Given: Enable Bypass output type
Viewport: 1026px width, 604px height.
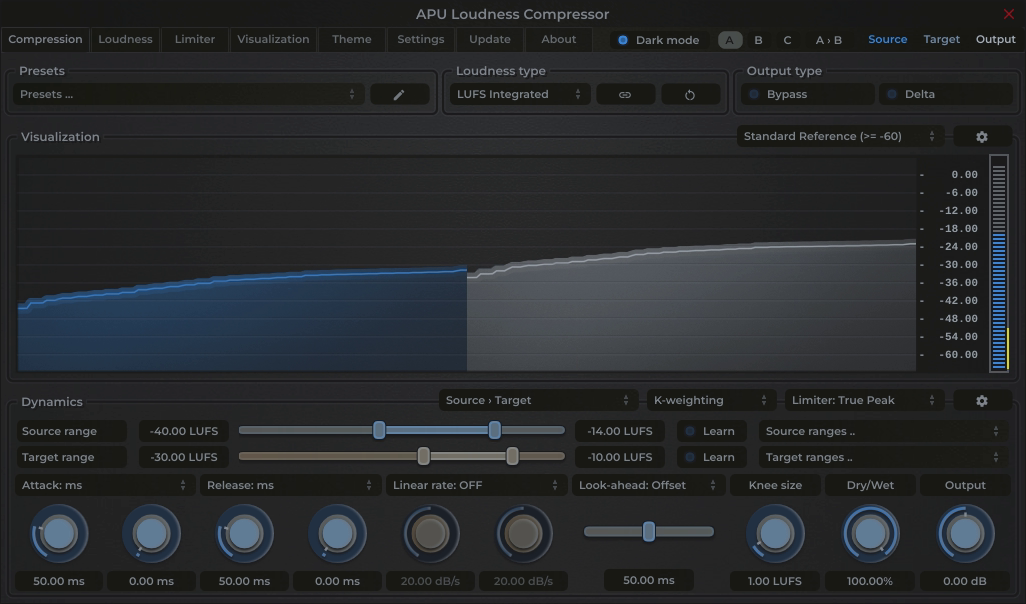Looking at the screenshot, I should (807, 94).
